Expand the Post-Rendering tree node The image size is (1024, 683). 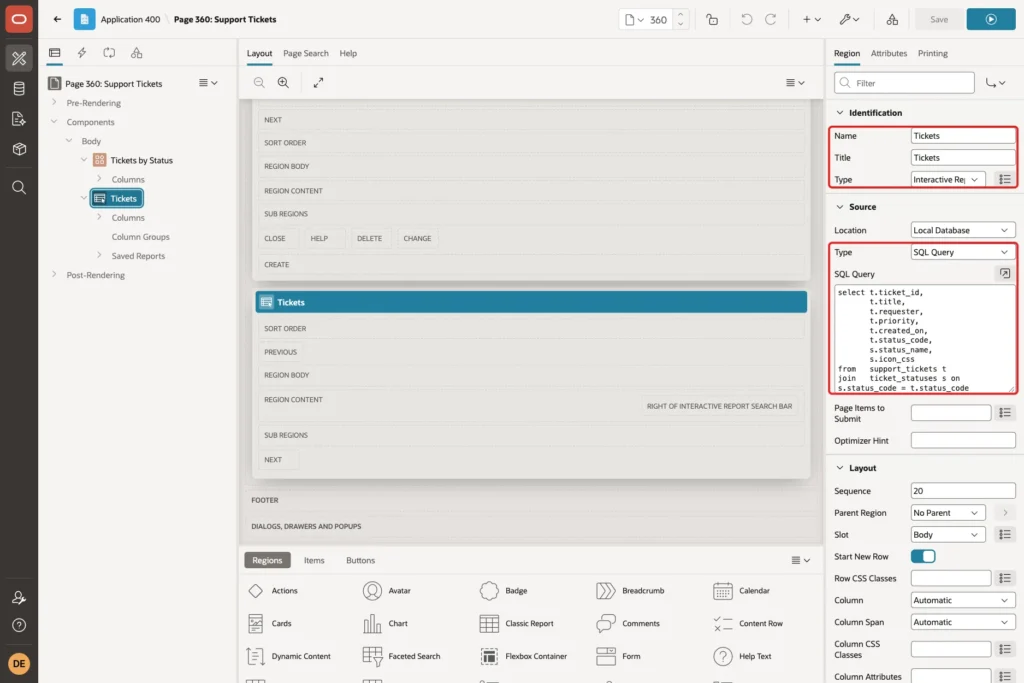54,275
